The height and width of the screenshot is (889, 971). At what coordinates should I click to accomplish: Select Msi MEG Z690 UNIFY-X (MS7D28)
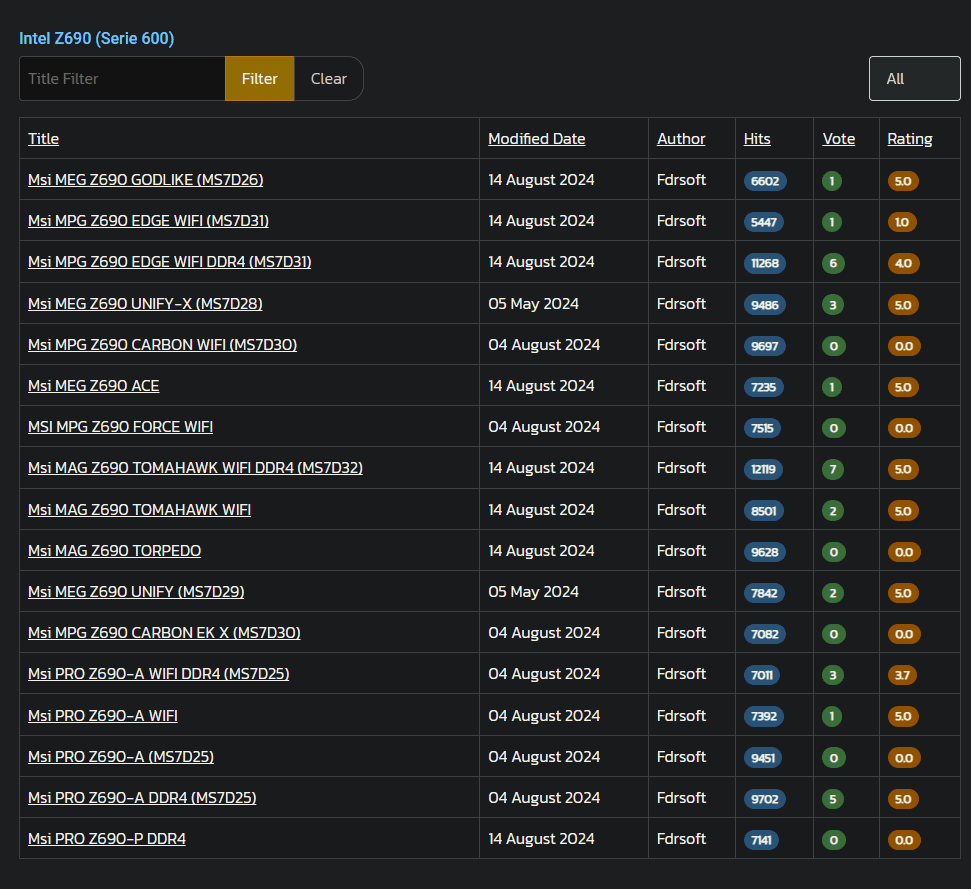point(145,304)
